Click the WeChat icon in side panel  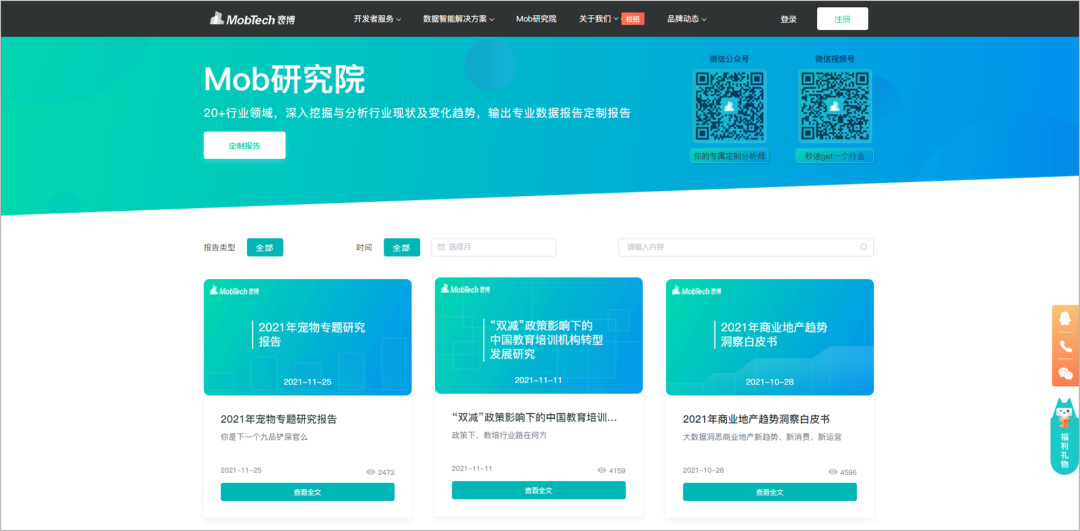click(x=1065, y=373)
